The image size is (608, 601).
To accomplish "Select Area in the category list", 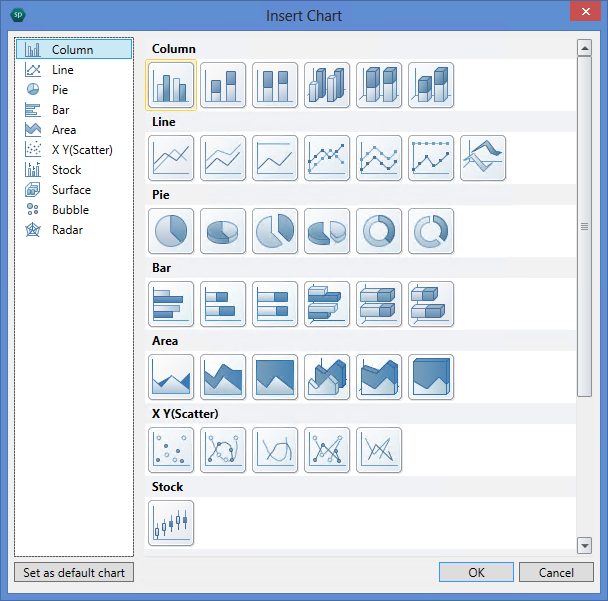I will point(74,130).
